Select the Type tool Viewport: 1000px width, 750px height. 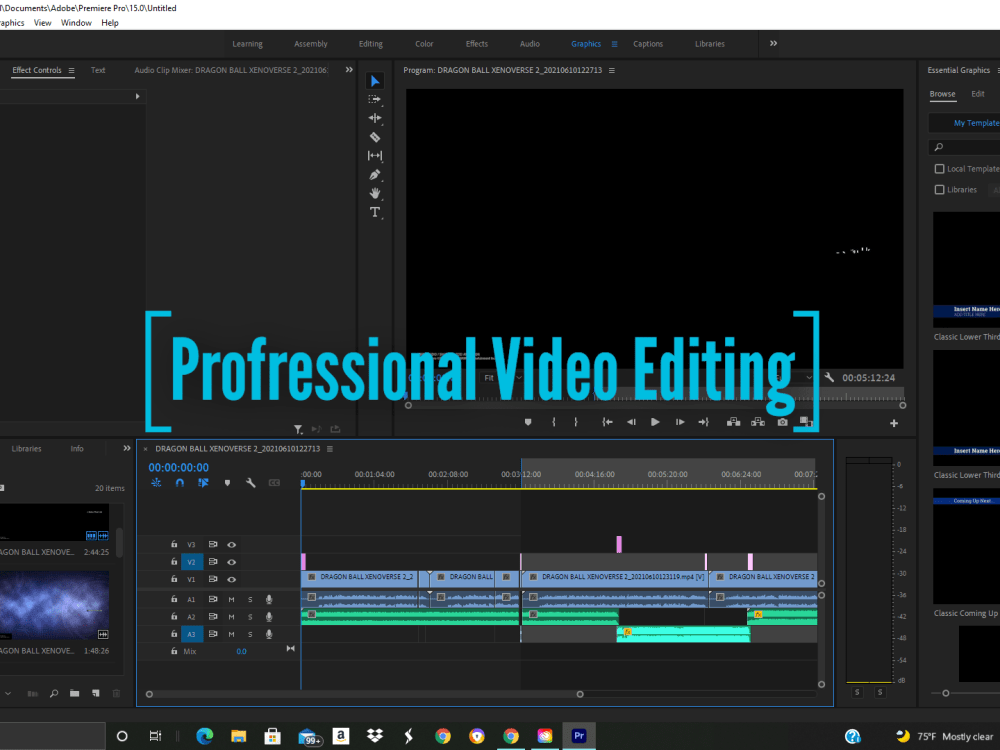374,212
